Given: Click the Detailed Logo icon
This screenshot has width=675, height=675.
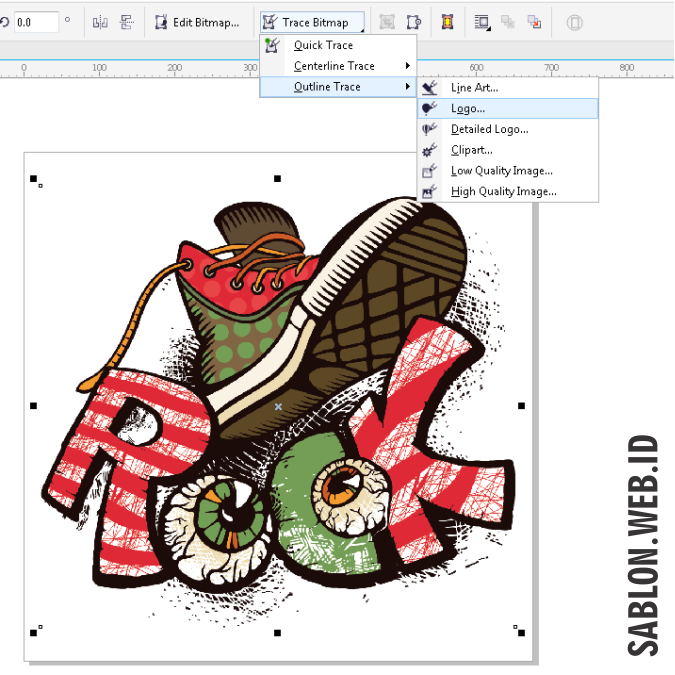Looking at the screenshot, I should tap(430, 129).
